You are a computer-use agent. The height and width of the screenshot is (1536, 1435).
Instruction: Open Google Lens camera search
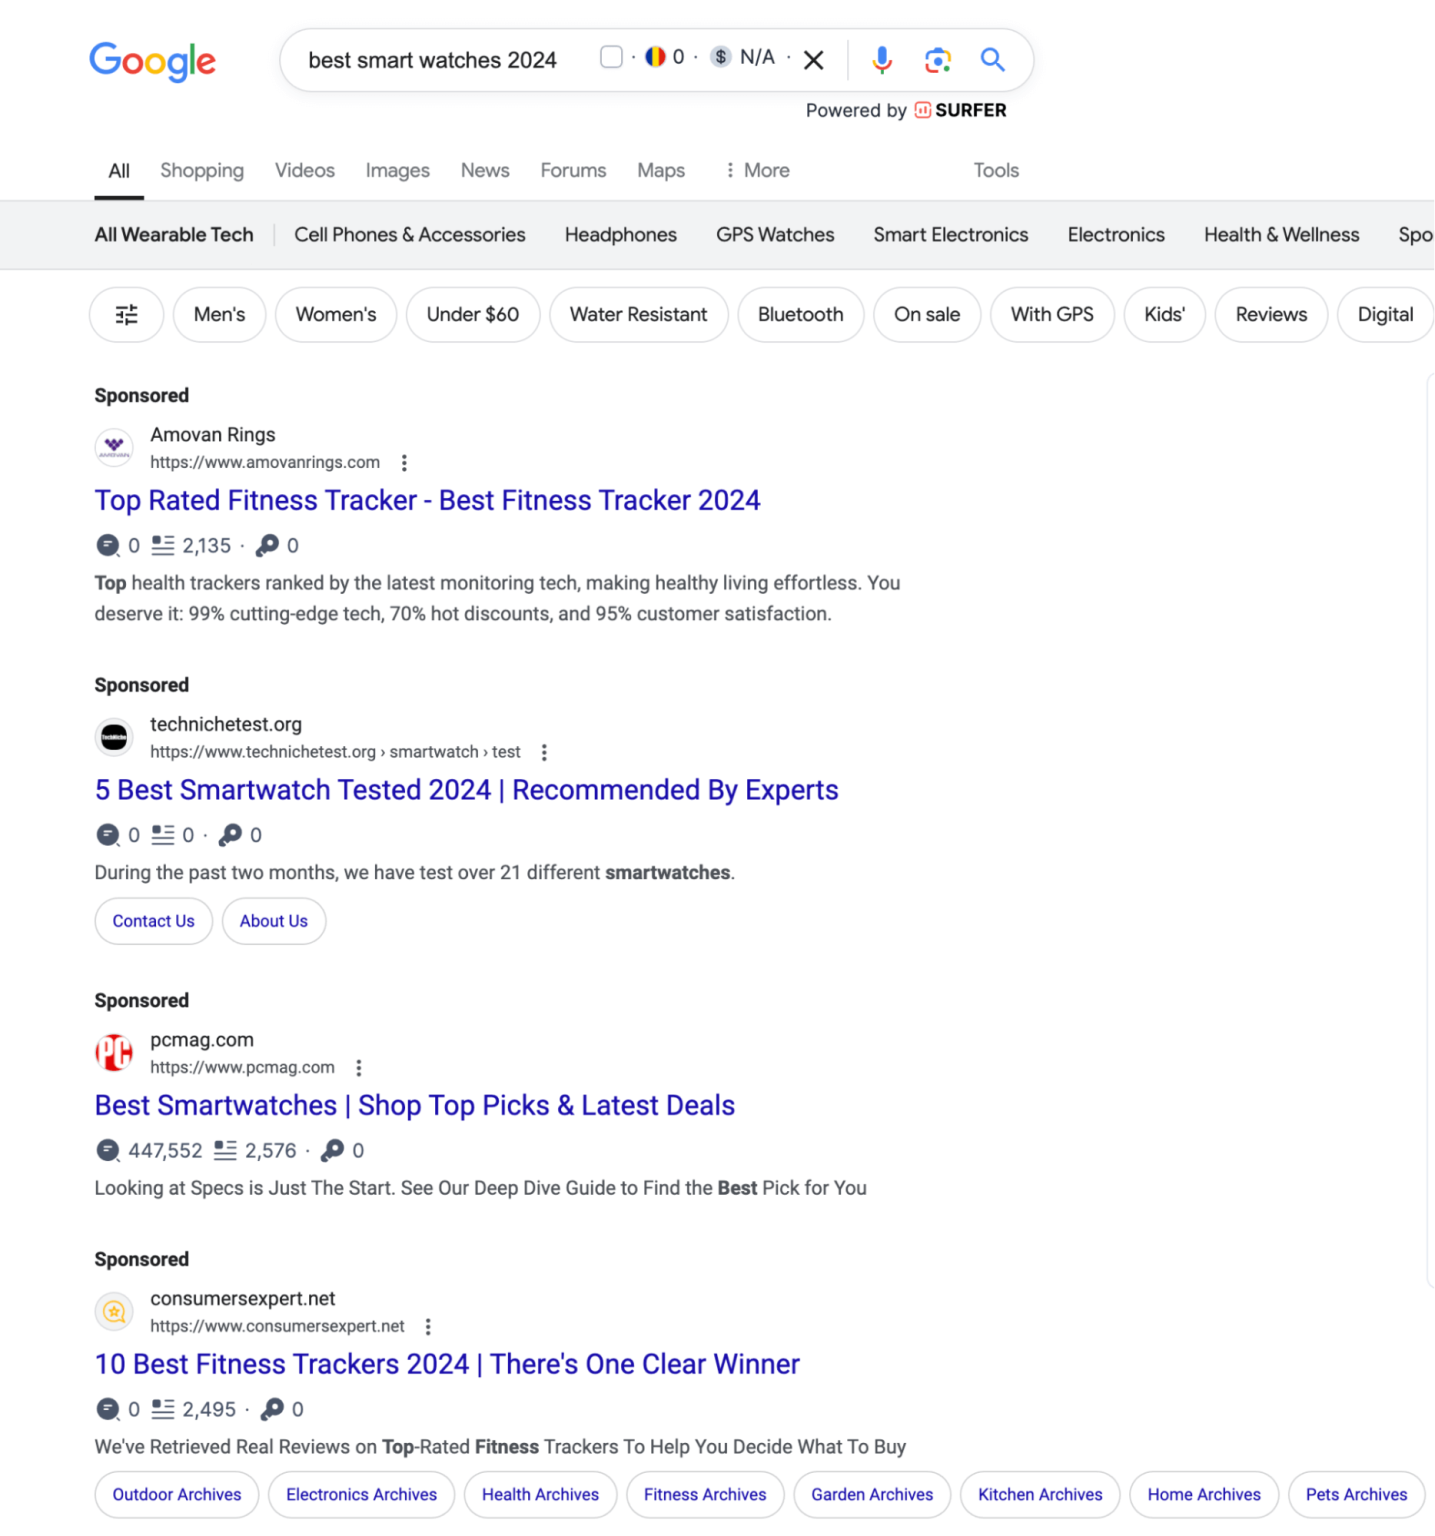point(937,60)
